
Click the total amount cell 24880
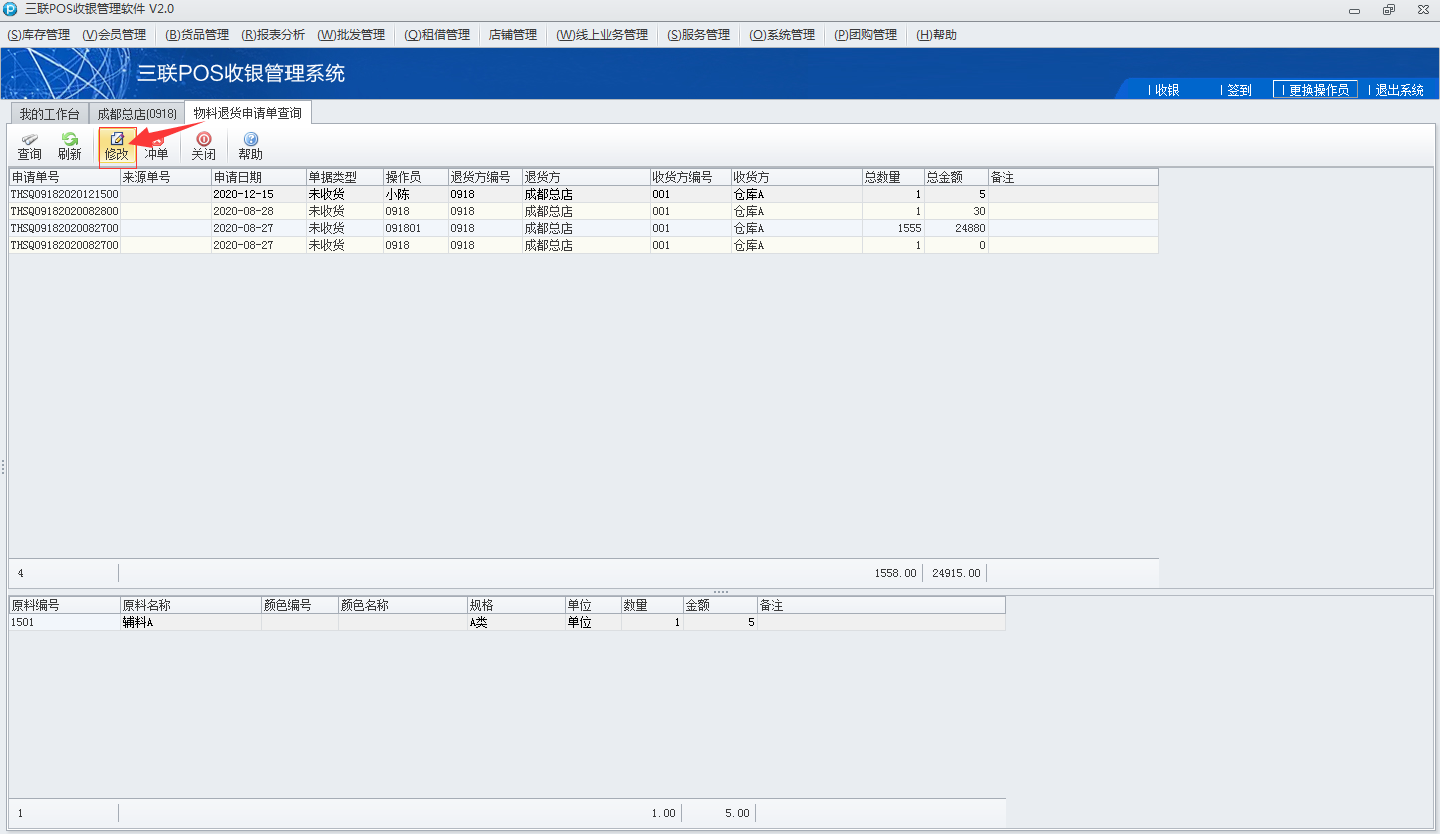(x=957, y=228)
